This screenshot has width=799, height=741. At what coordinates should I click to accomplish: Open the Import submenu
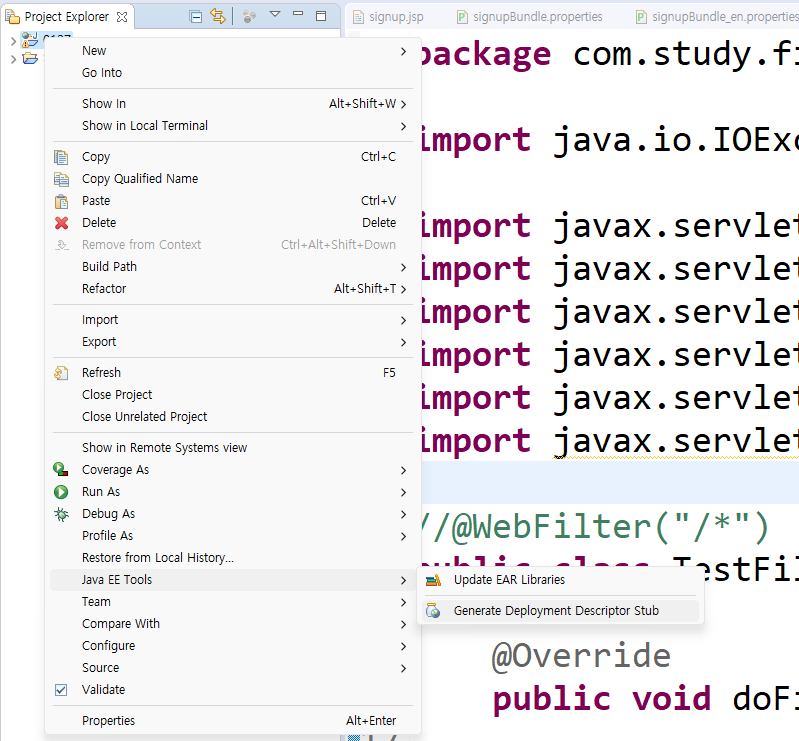pos(233,320)
